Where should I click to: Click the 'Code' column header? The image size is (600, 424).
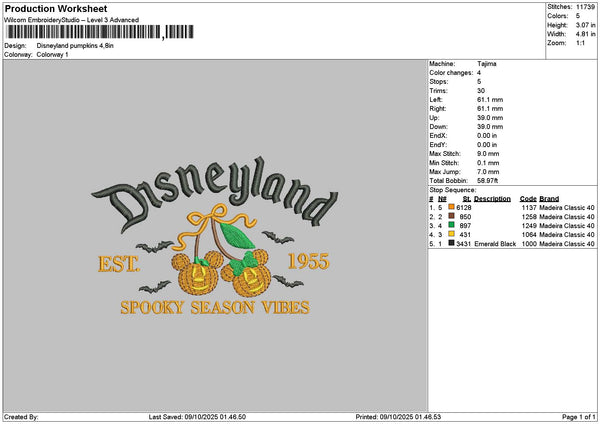(x=528, y=199)
